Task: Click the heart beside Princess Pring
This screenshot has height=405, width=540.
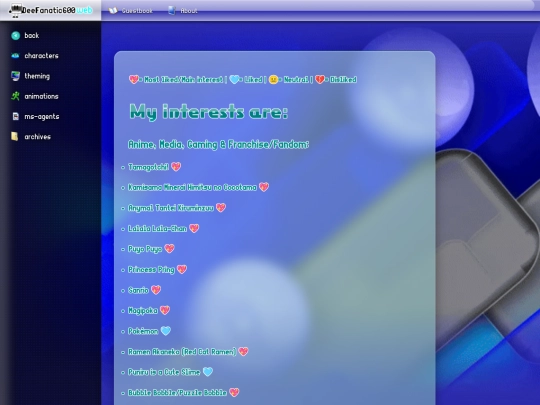Action: (x=182, y=269)
